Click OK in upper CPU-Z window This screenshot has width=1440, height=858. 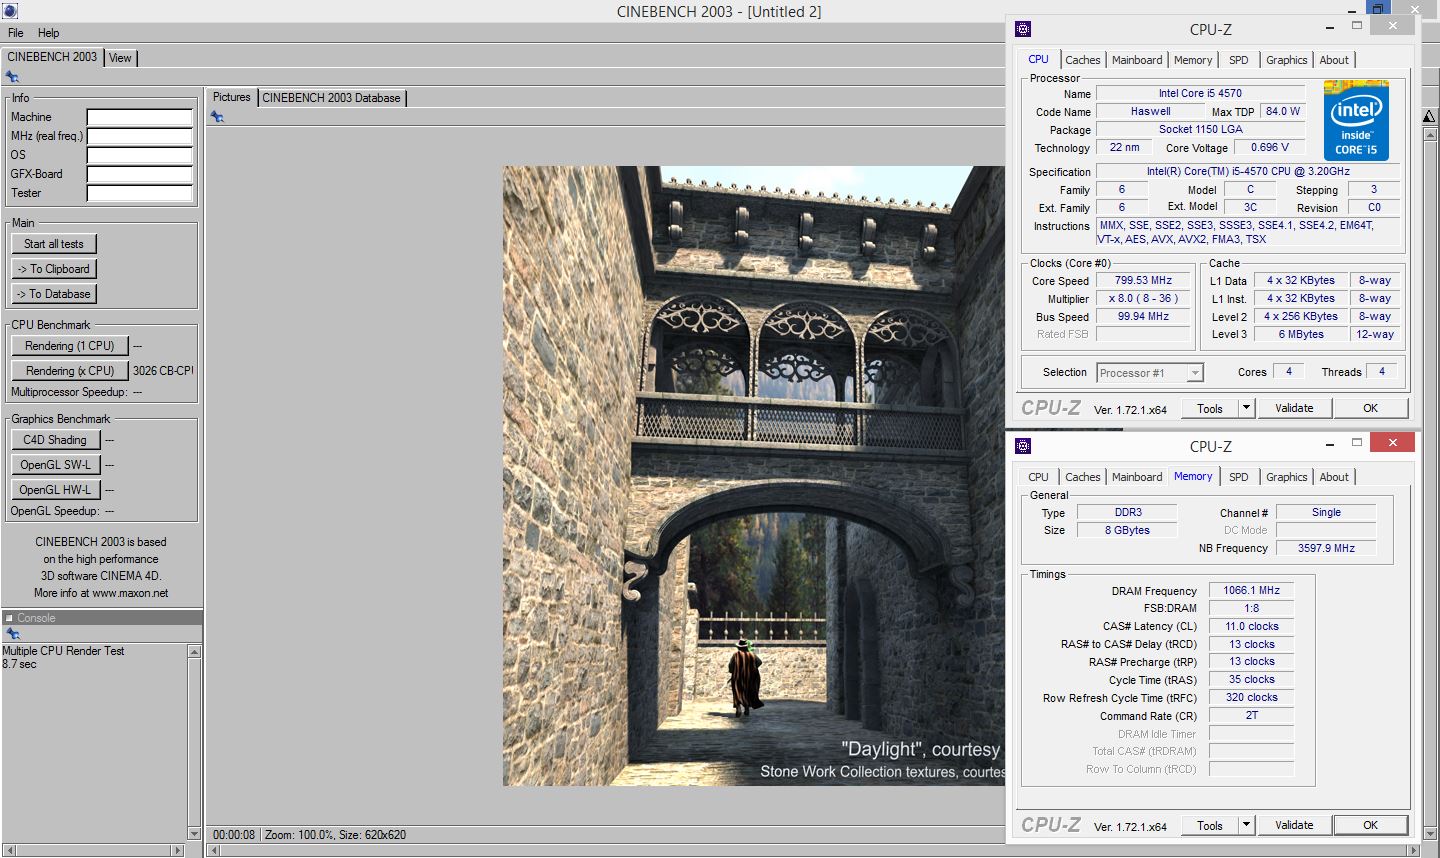[x=1370, y=408]
